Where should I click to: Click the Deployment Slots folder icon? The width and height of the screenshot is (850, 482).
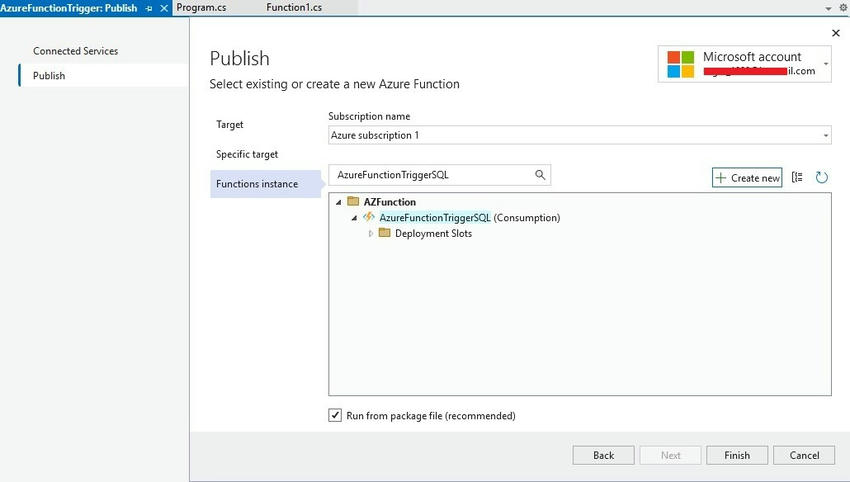pos(384,233)
